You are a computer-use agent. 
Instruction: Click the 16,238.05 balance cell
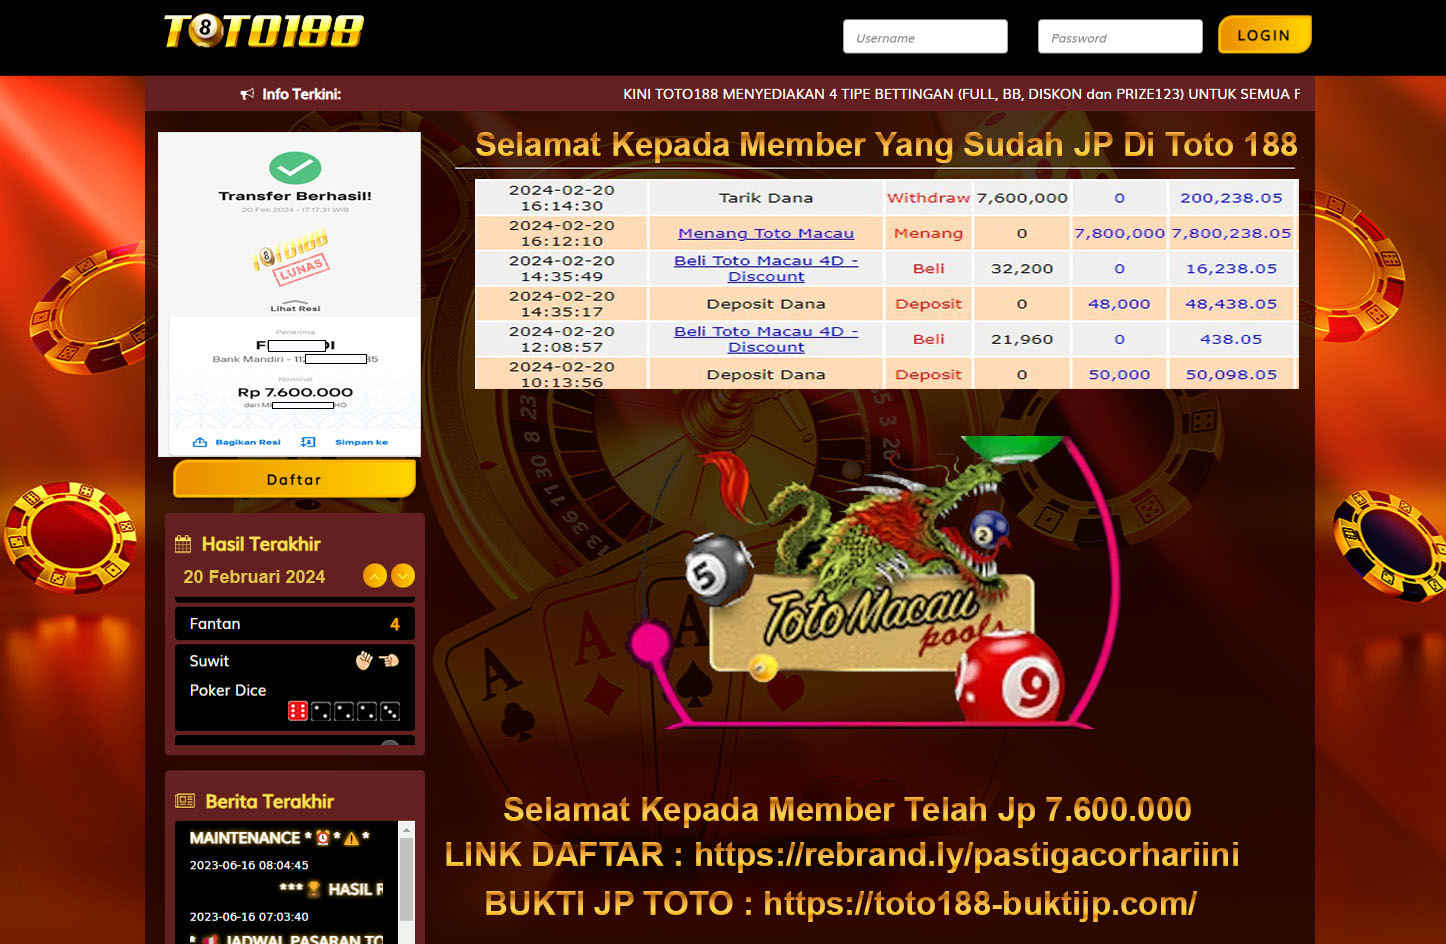point(1231,268)
